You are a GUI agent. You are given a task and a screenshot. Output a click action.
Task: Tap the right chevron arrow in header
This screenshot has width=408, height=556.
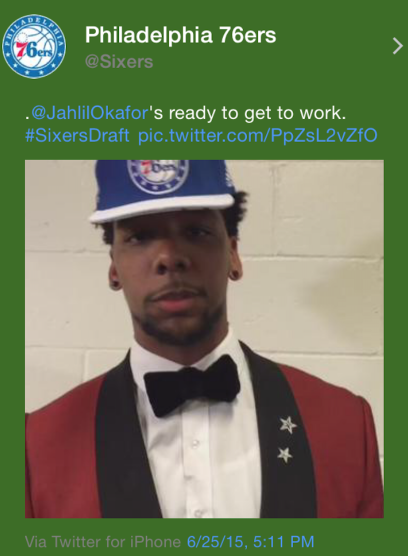tap(398, 46)
